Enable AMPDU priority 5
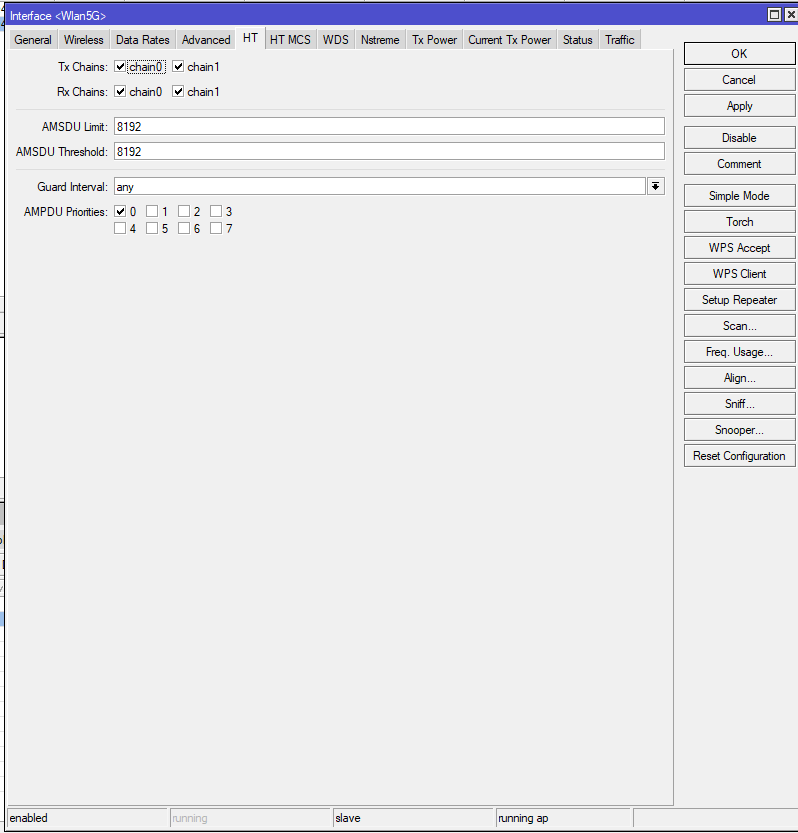Viewport: 798px width, 833px height. point(152,228)
